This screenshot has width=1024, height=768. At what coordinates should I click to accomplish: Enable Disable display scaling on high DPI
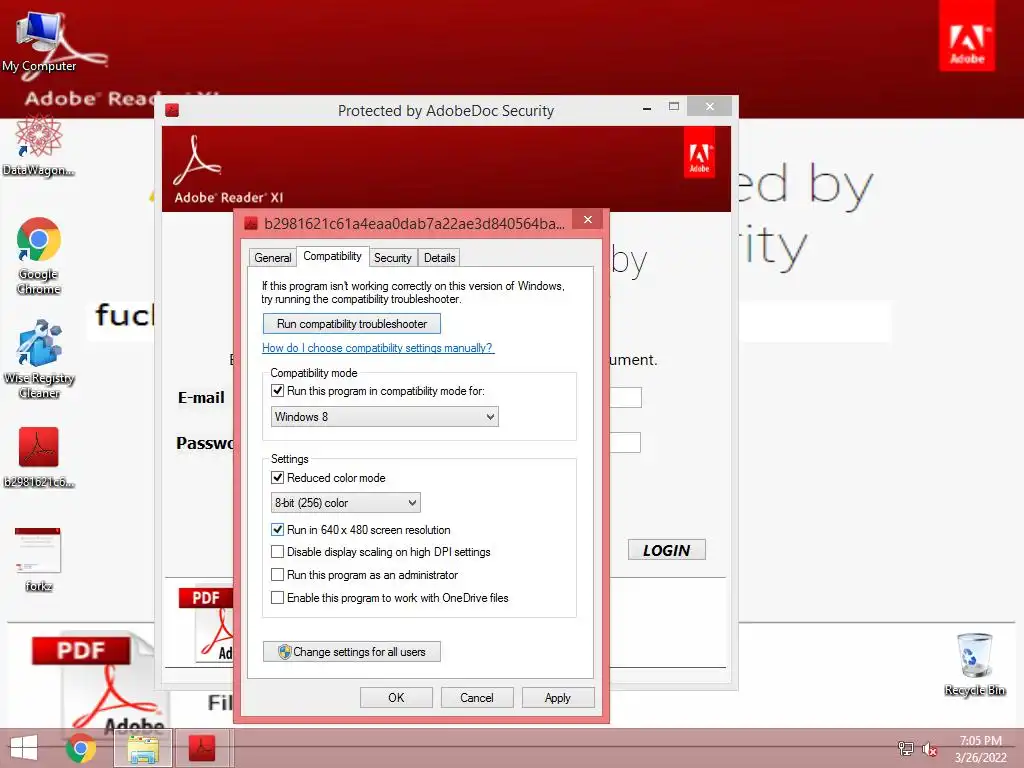278,552
